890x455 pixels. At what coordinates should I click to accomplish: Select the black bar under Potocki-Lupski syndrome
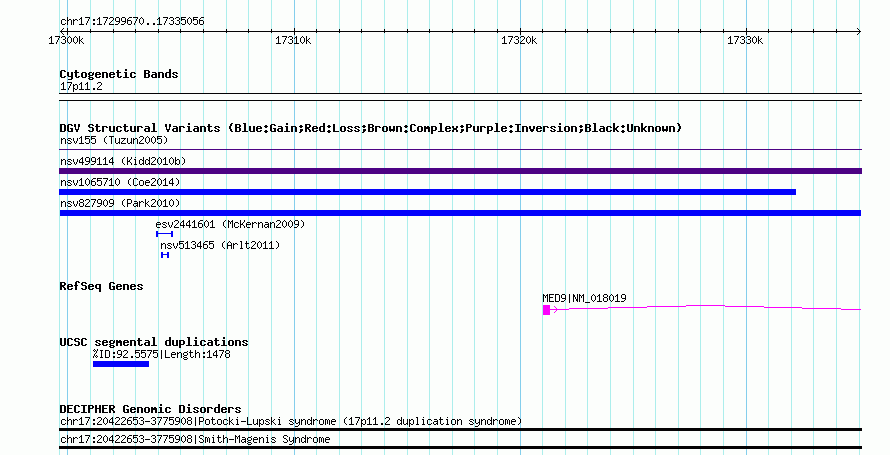[x=460, y=429]
